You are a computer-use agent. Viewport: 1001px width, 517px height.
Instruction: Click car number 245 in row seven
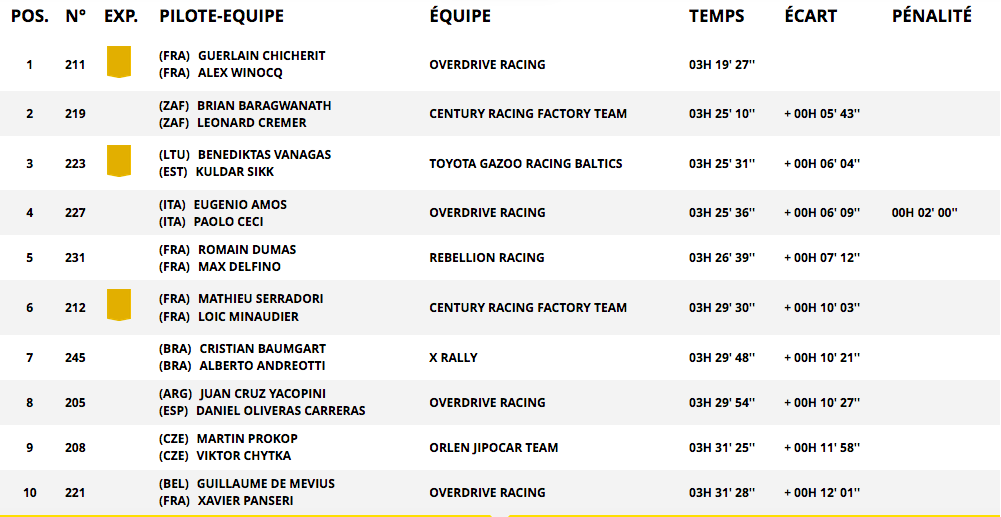point(75,357)
